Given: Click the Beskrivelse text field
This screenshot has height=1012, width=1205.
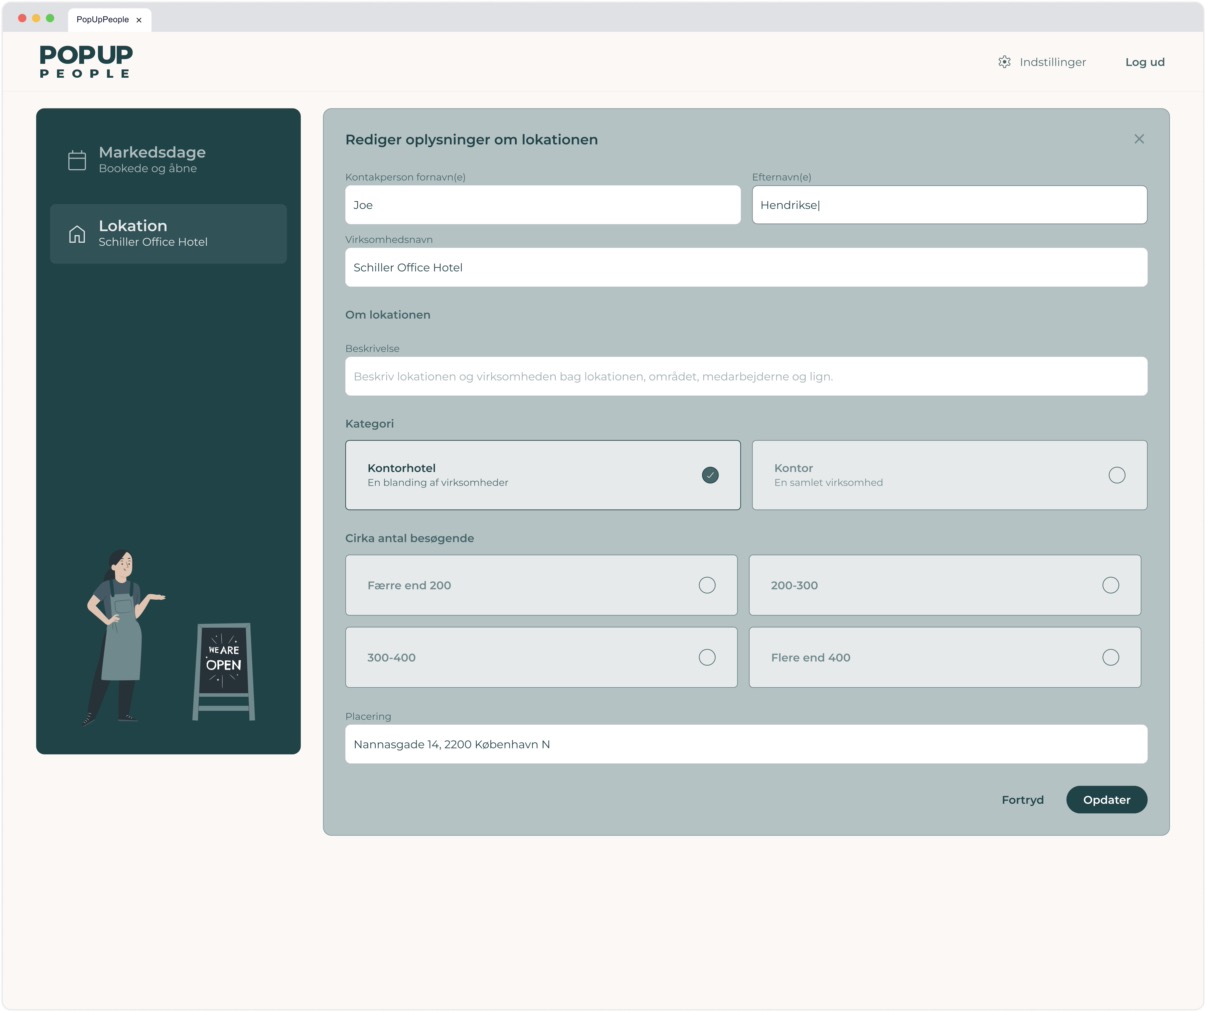Looking at the screenshot, I should [x=746, y=375].
